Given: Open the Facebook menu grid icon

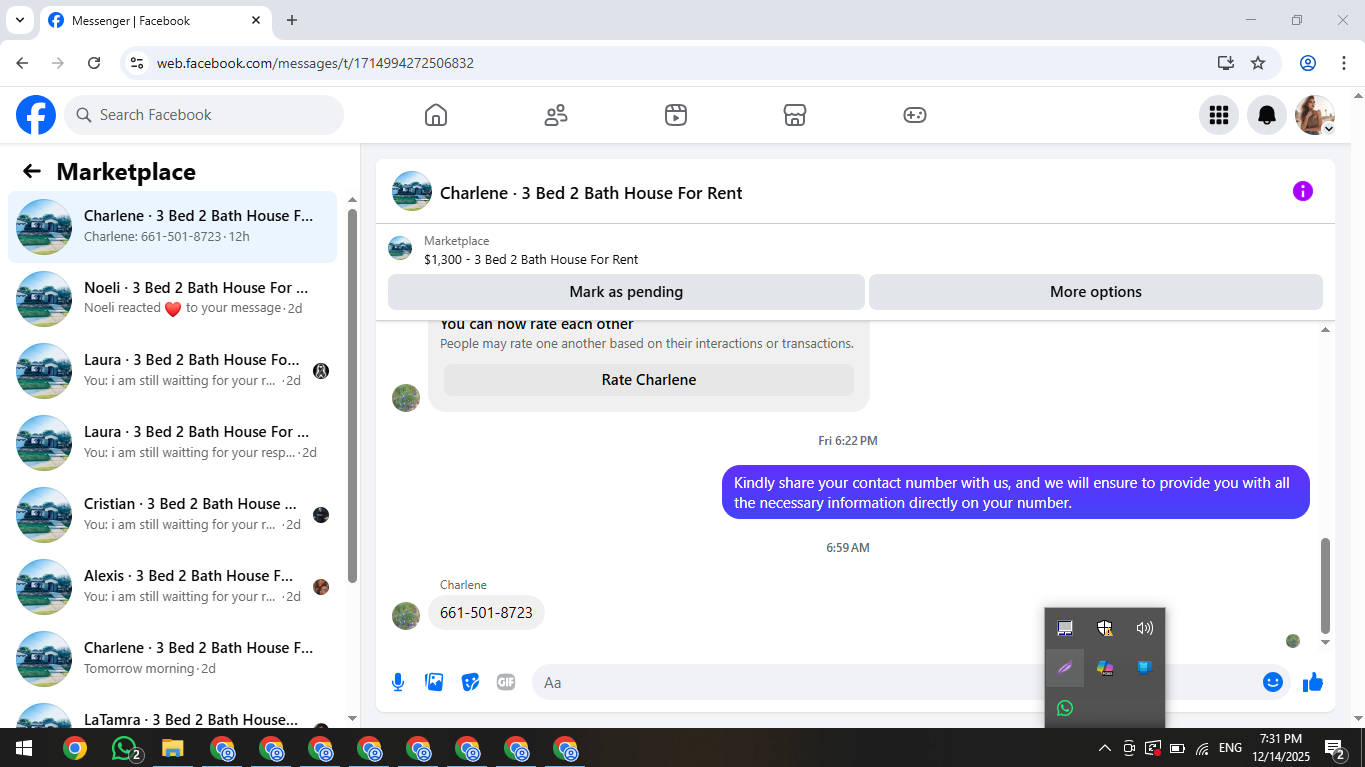Looking at the screenshot, I should coord(1219,115).
